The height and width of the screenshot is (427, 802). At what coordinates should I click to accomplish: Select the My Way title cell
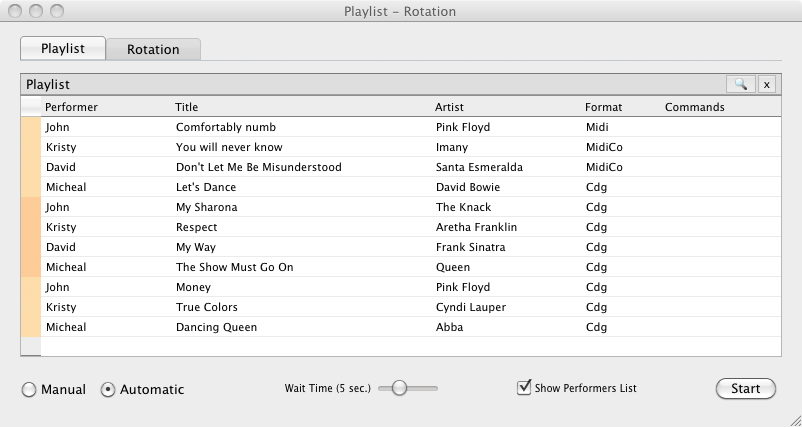[195, 247]
